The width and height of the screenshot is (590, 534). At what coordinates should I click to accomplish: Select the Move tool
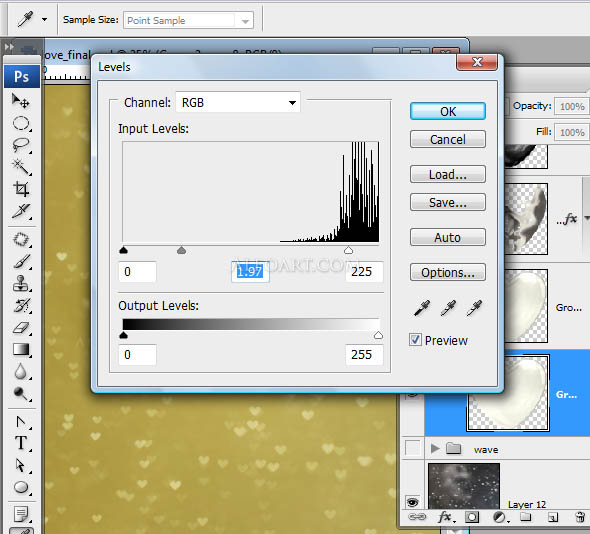[21, 101]
